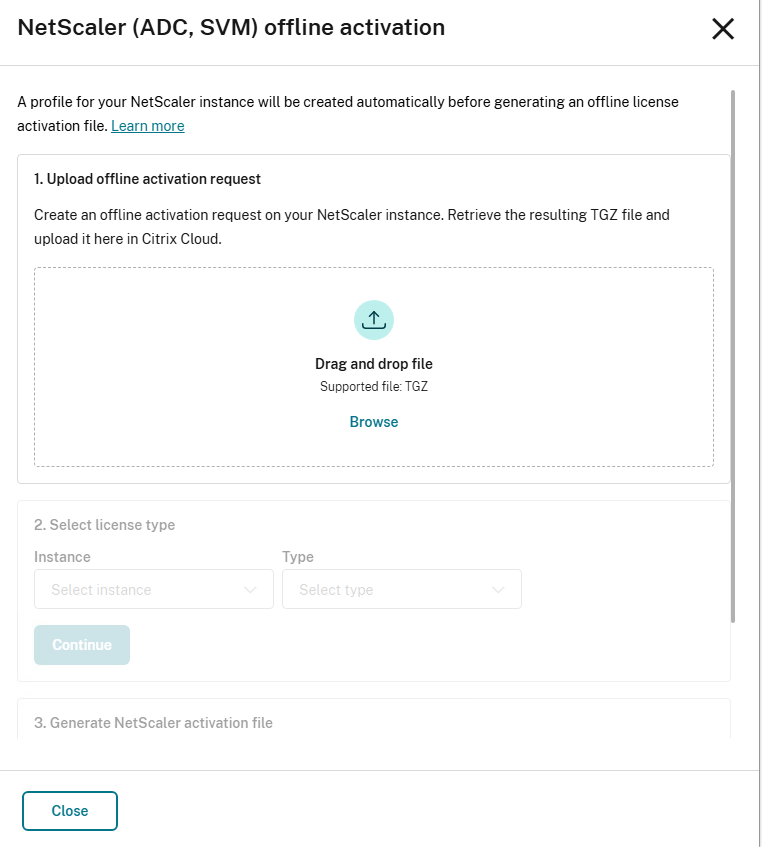Screen dimensions: 762x847
Task: Open the Select instance dropdown
Action: tap(154, 590)
